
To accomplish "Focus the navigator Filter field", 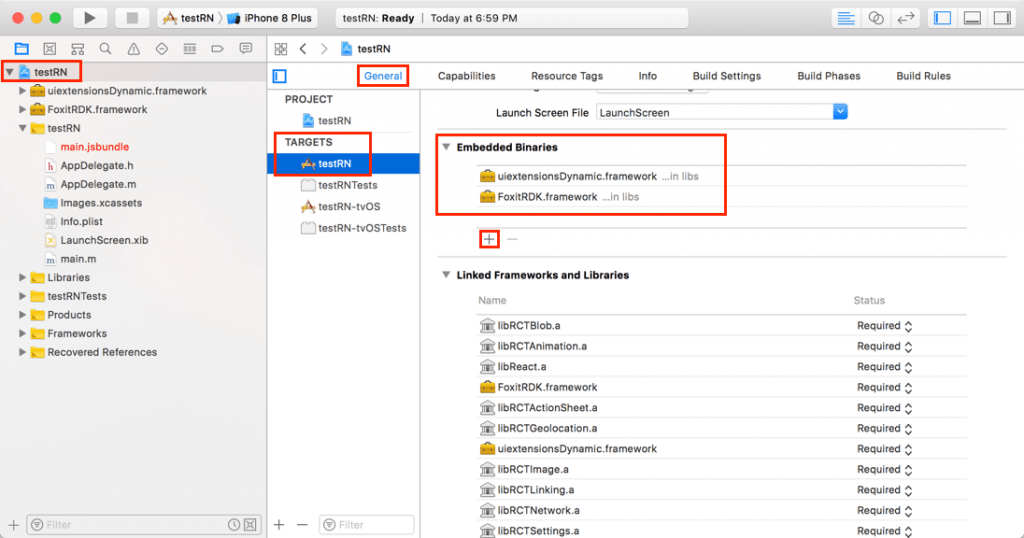I will point(144,525).
